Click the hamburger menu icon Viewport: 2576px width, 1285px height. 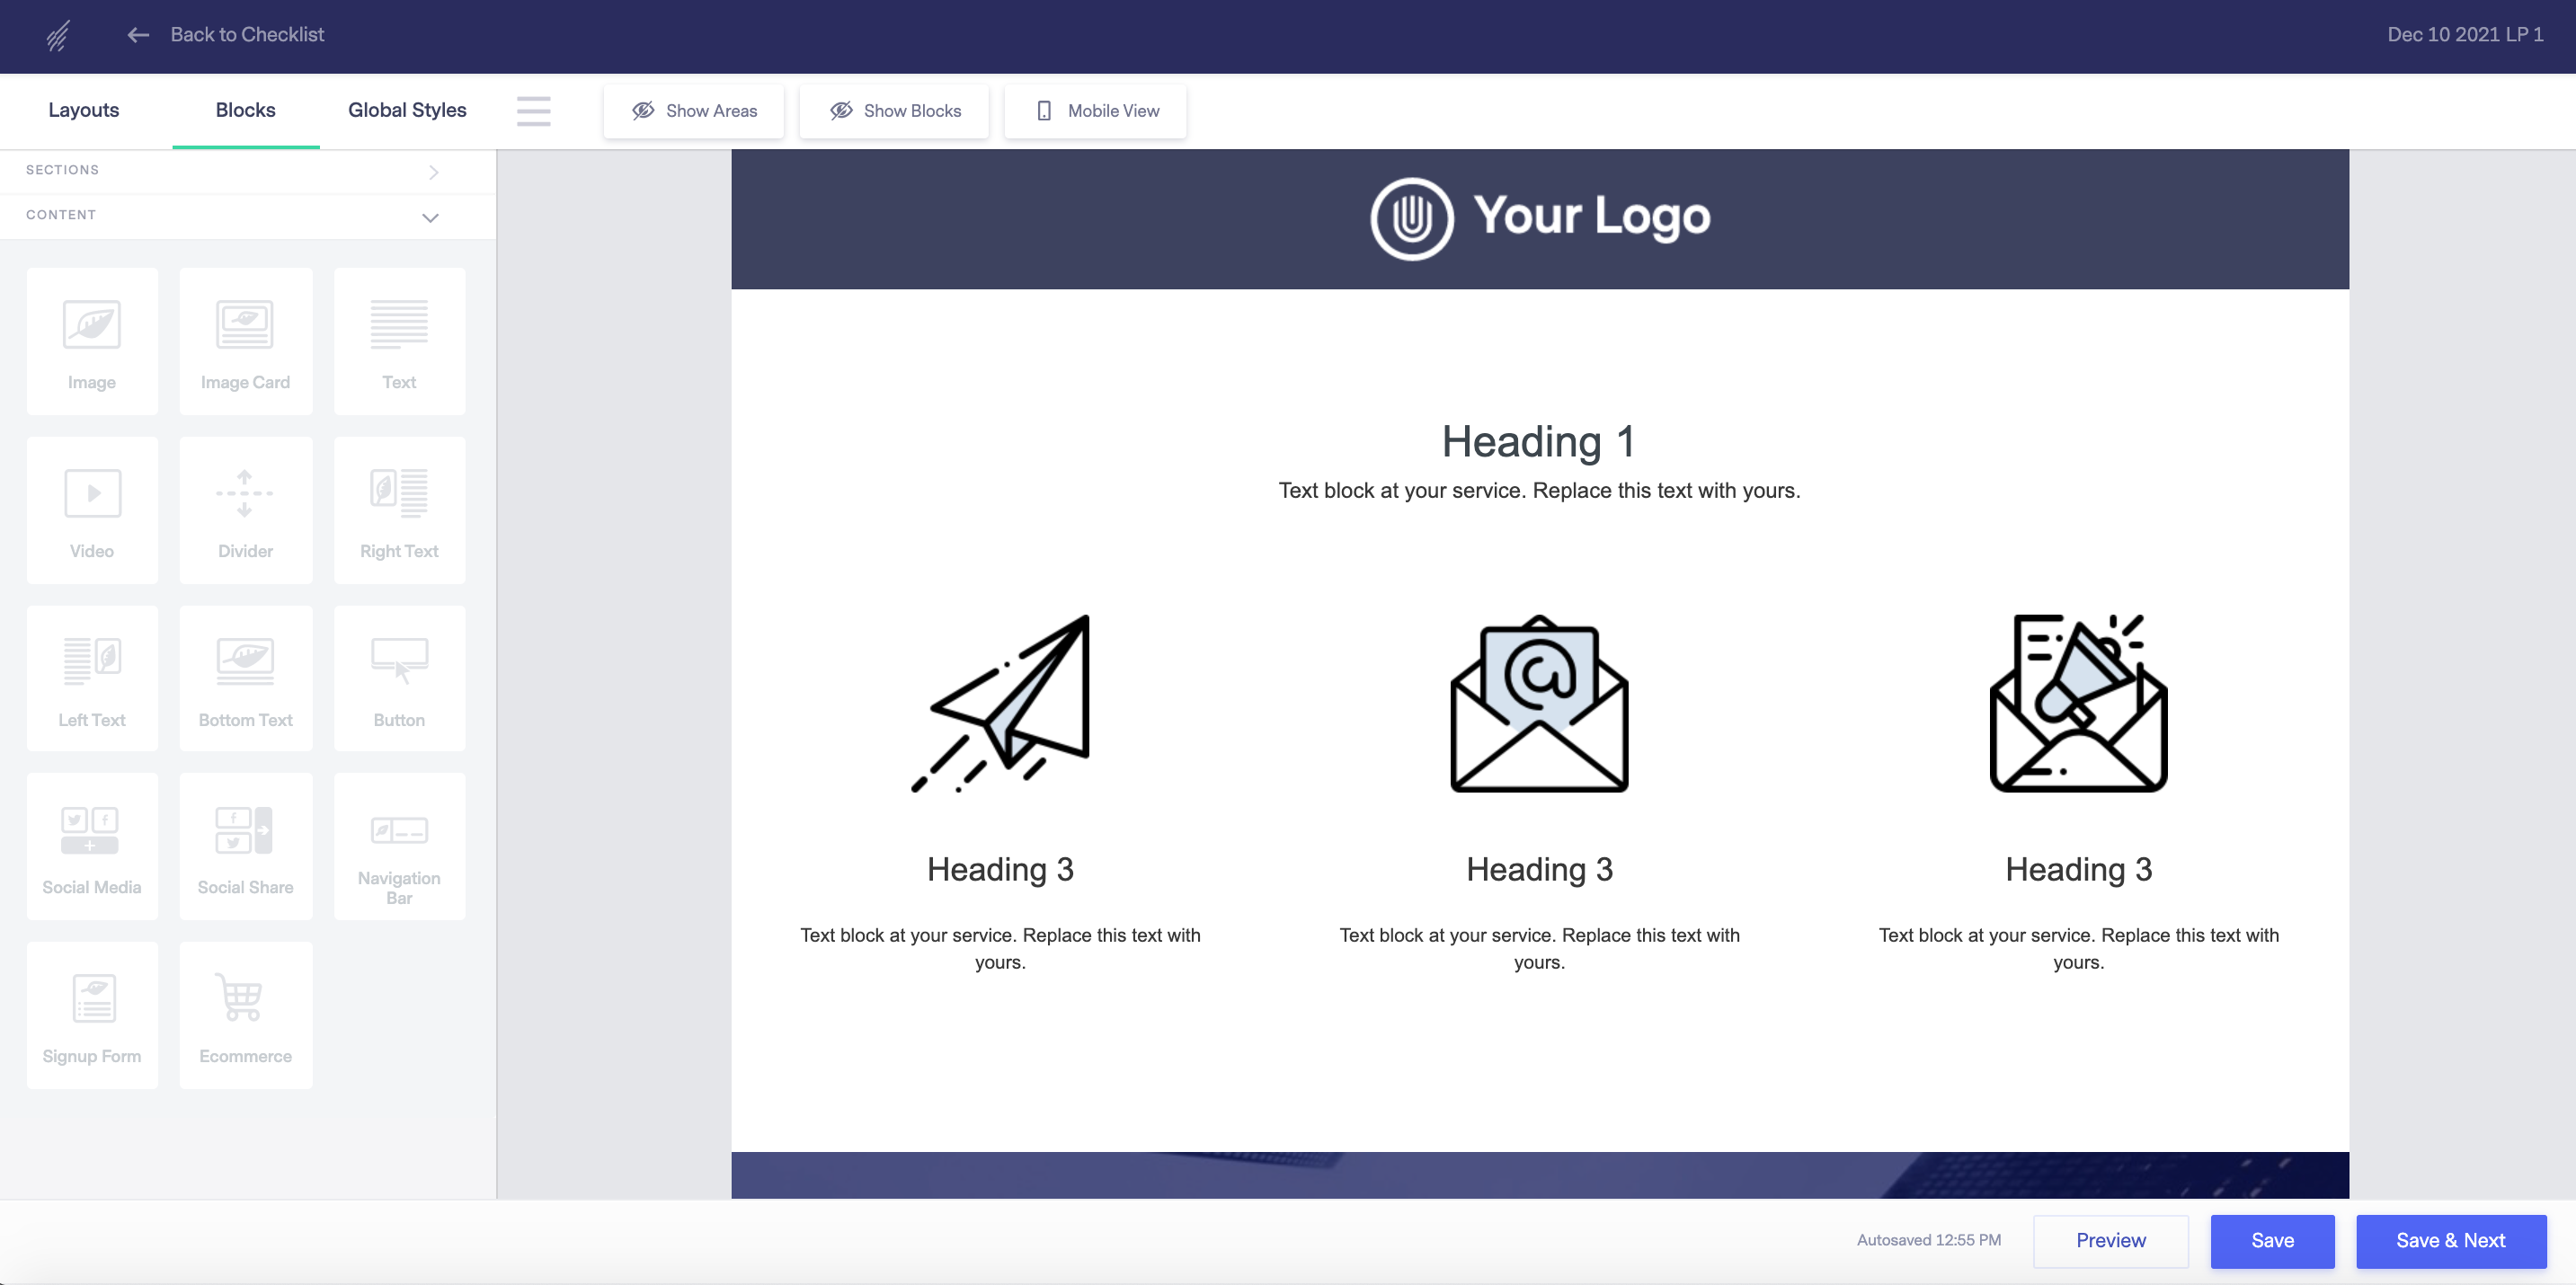click(533, 111)
